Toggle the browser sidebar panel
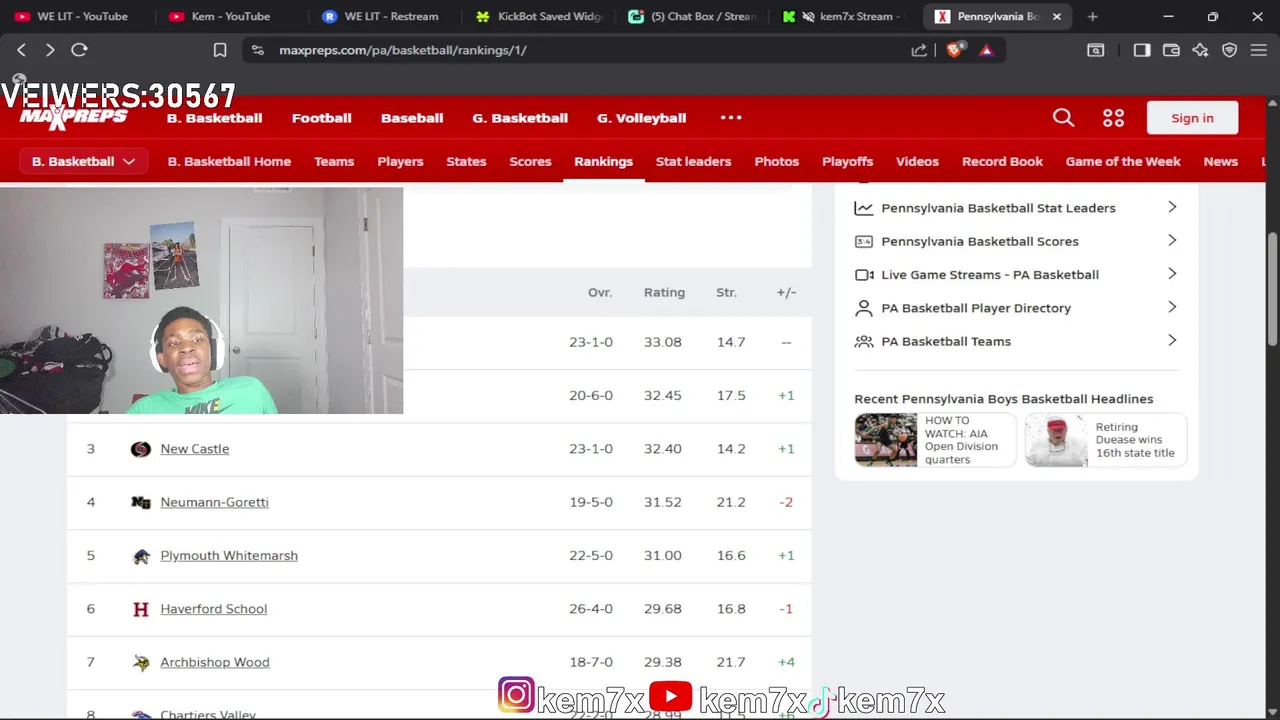Image resolution: width=1280 pixels, height=720 pixels. click(1142, 50)
